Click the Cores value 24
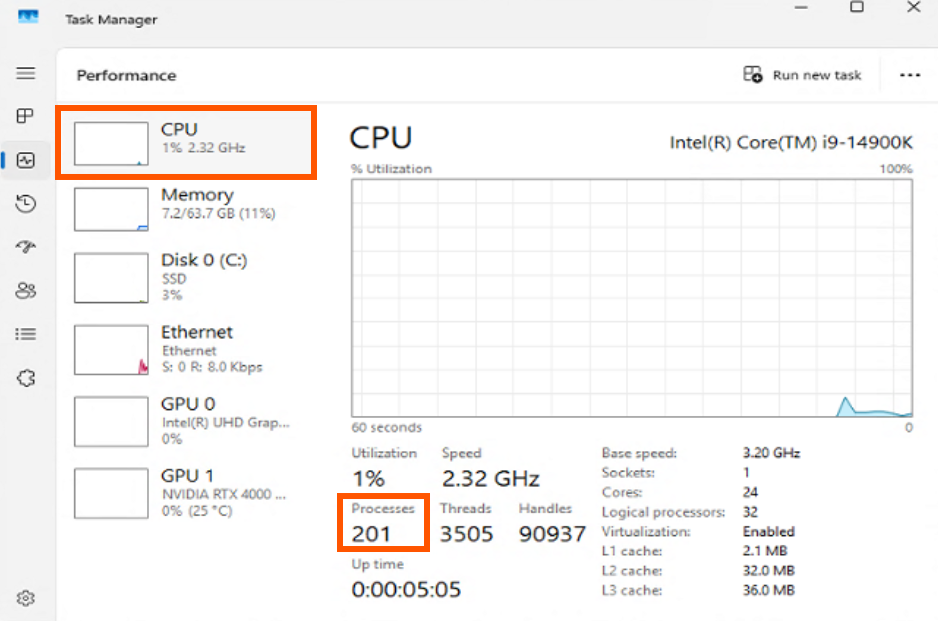Viewport: 938px width, 621px height. (750, 492)
